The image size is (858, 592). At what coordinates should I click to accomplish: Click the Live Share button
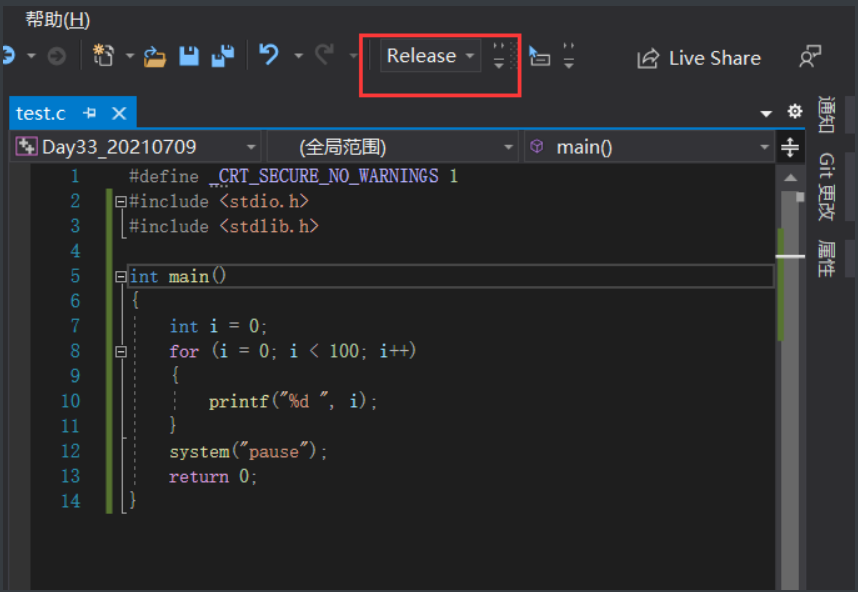(699, 58)
